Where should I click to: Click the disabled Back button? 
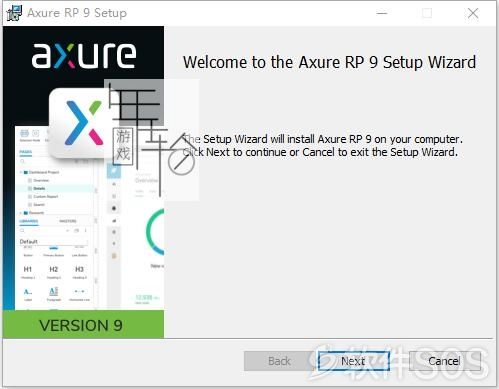[x=279, y=361]
